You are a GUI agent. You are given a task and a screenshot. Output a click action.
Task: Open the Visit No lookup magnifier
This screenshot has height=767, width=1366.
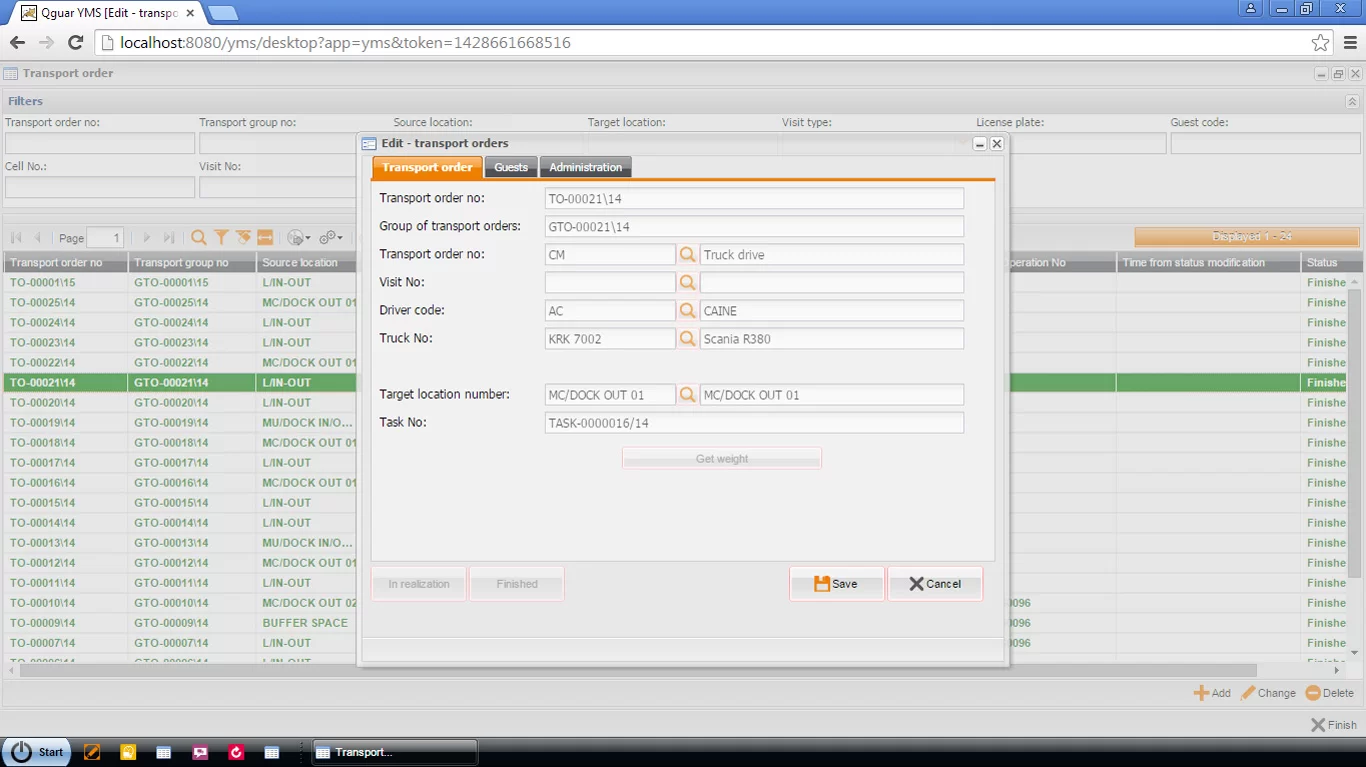(688, 282)
